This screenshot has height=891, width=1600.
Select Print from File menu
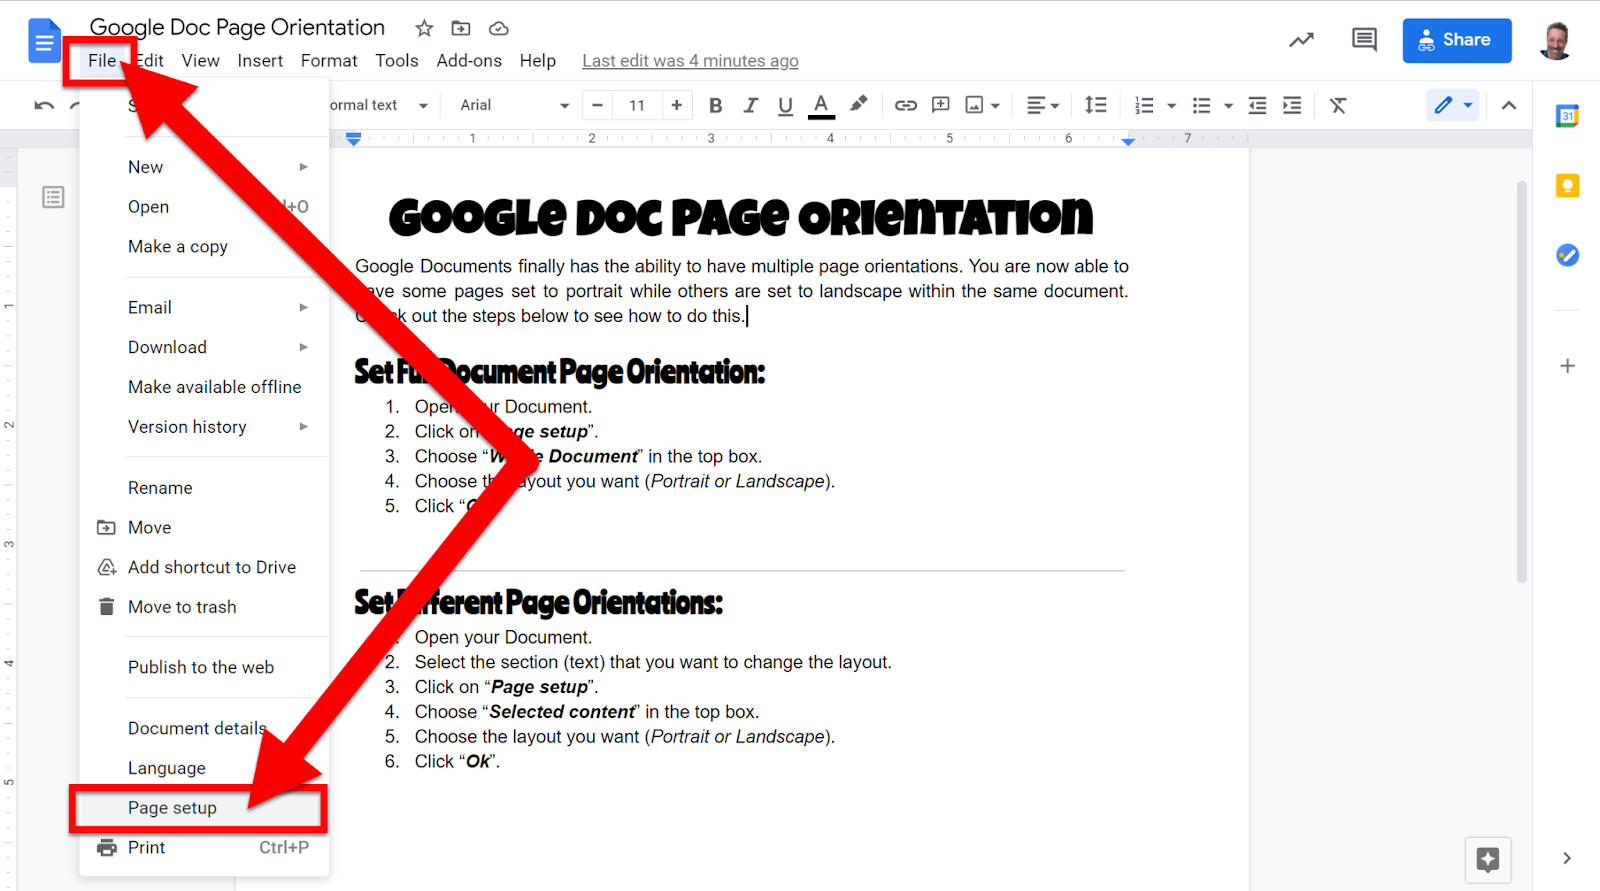pos(204,847)
